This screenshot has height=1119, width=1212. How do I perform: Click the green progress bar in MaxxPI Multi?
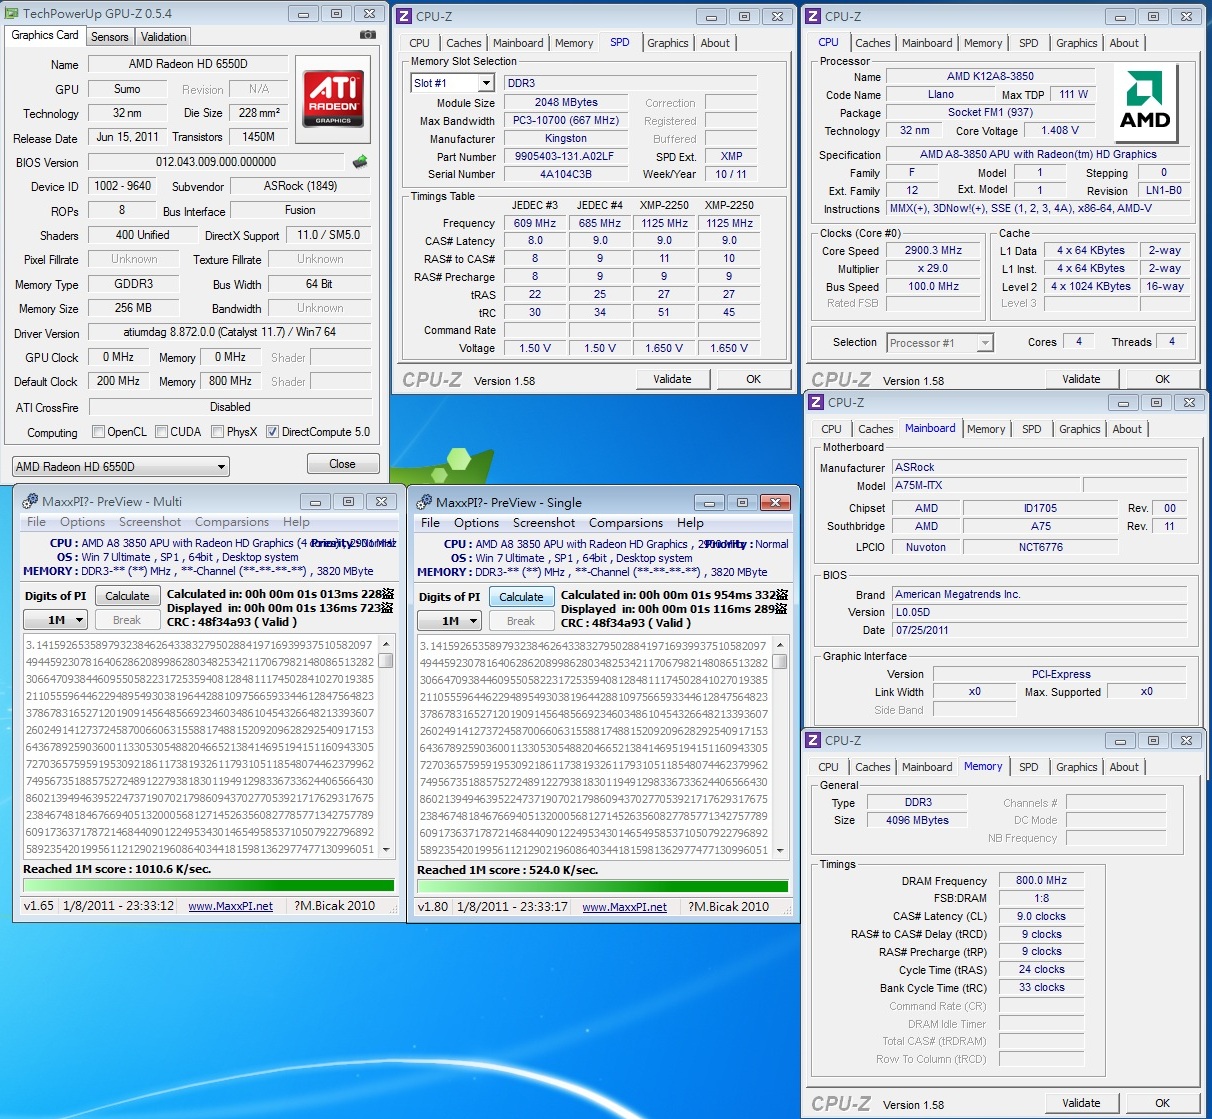(x=208, y=885)
